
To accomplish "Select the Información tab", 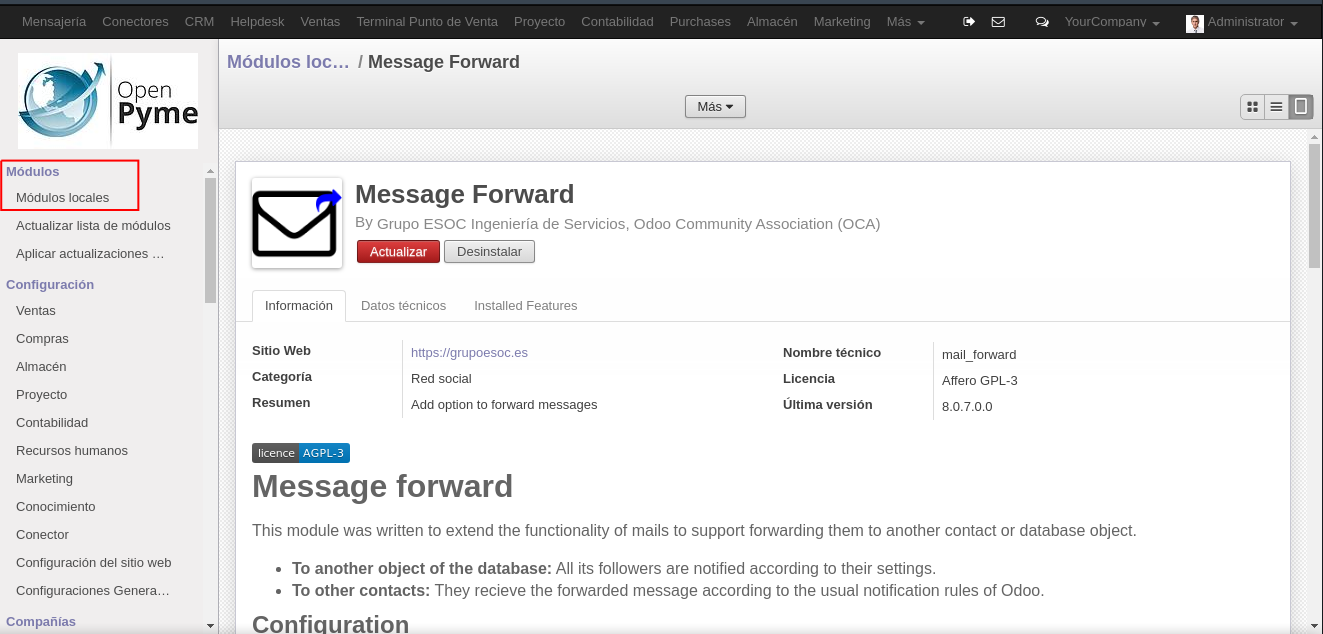I will (x=299, y=306).
